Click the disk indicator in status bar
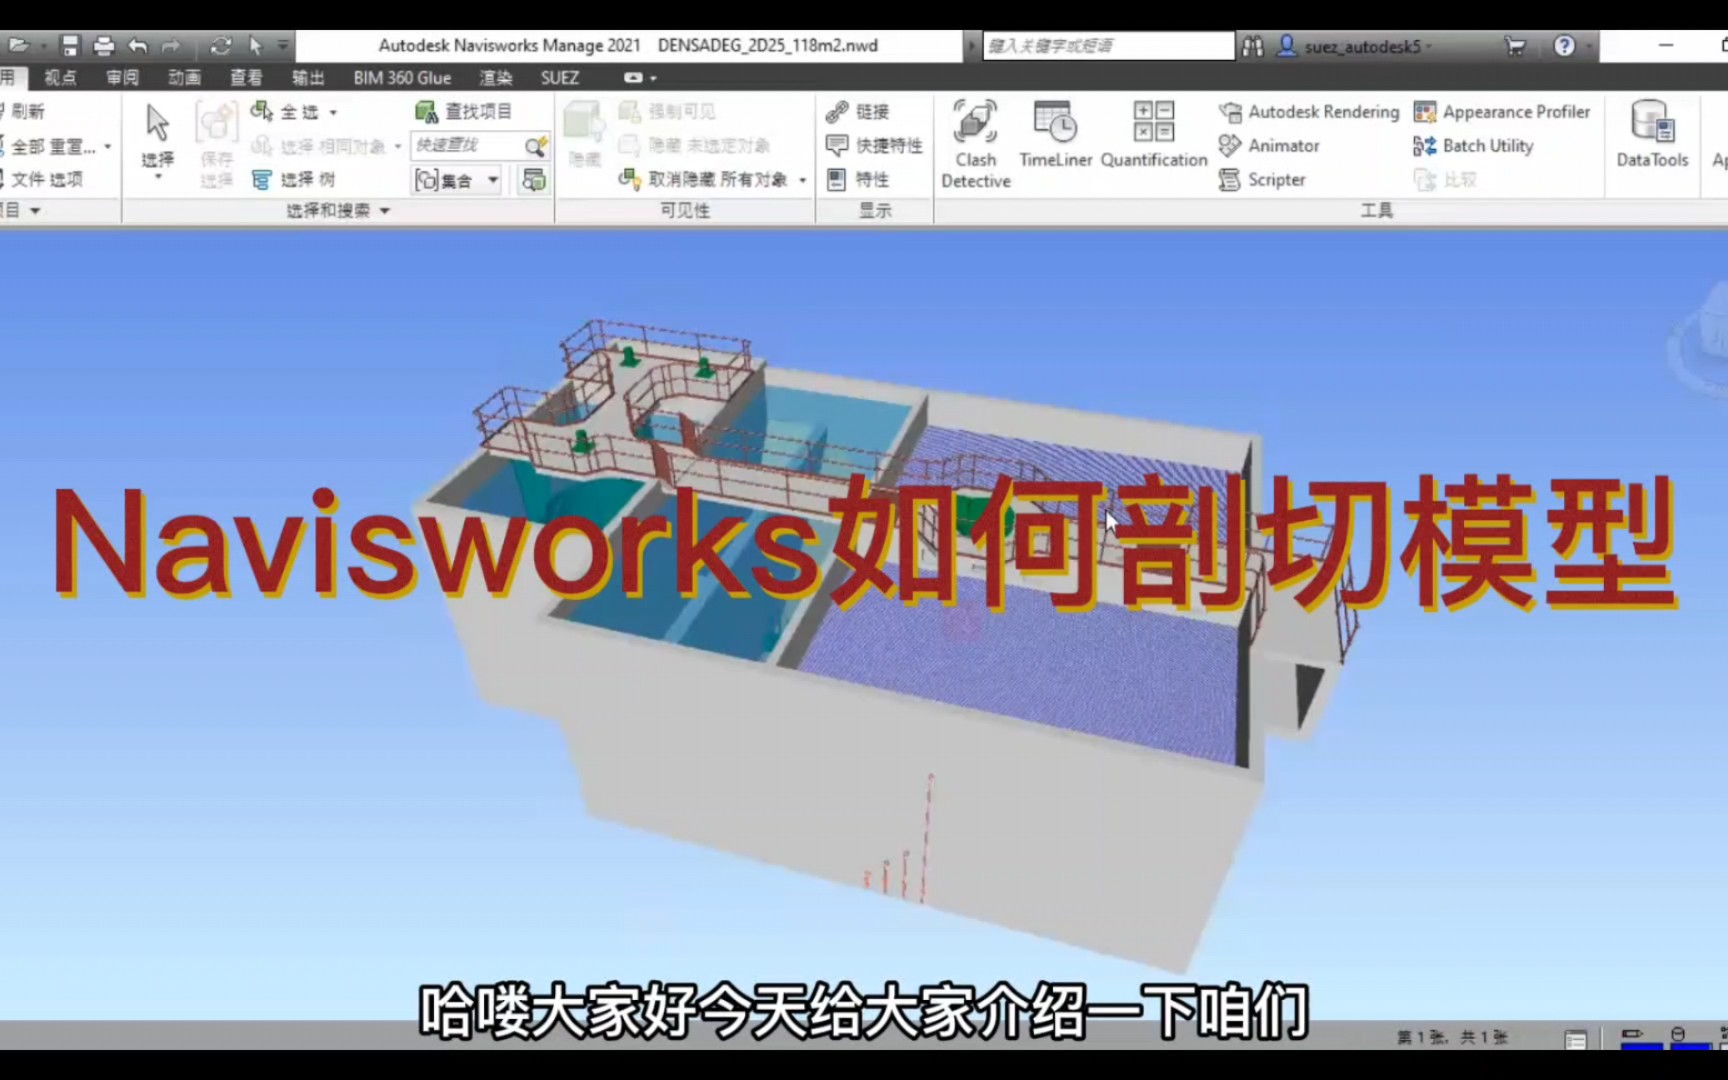Screen dimensions: 1728x1080 coord(1678,1035)
